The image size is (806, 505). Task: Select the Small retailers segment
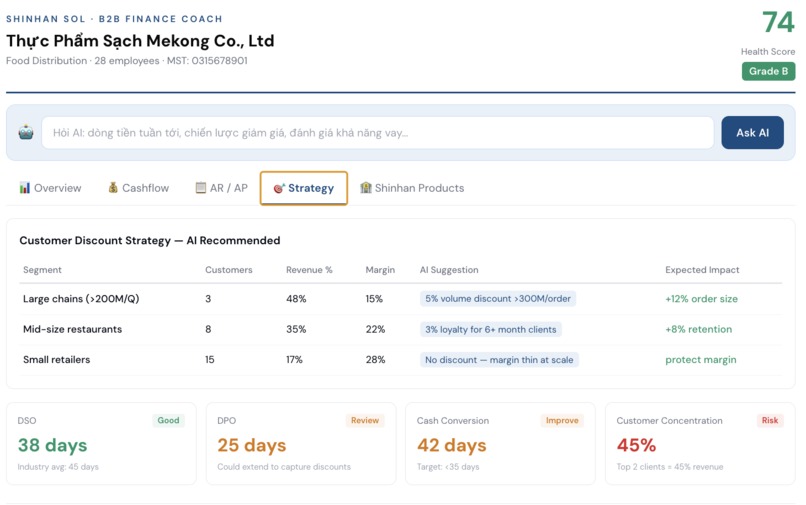[x=57, y=359]
